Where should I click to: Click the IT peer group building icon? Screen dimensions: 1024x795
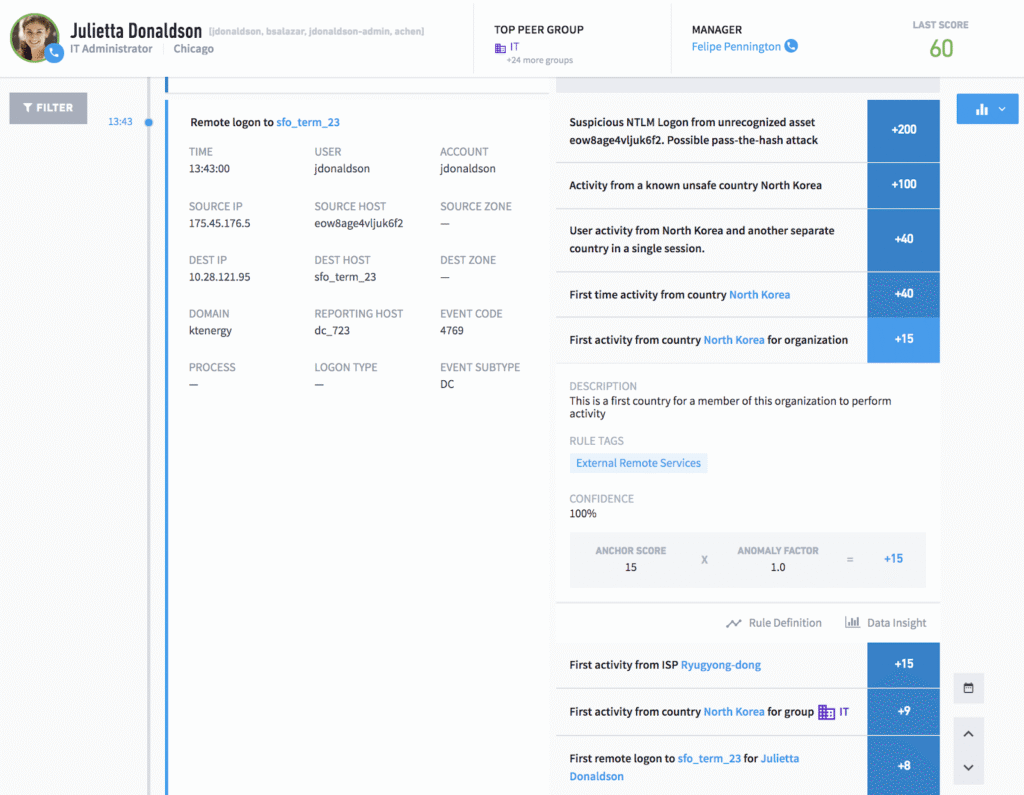click(x=500, y=47)
